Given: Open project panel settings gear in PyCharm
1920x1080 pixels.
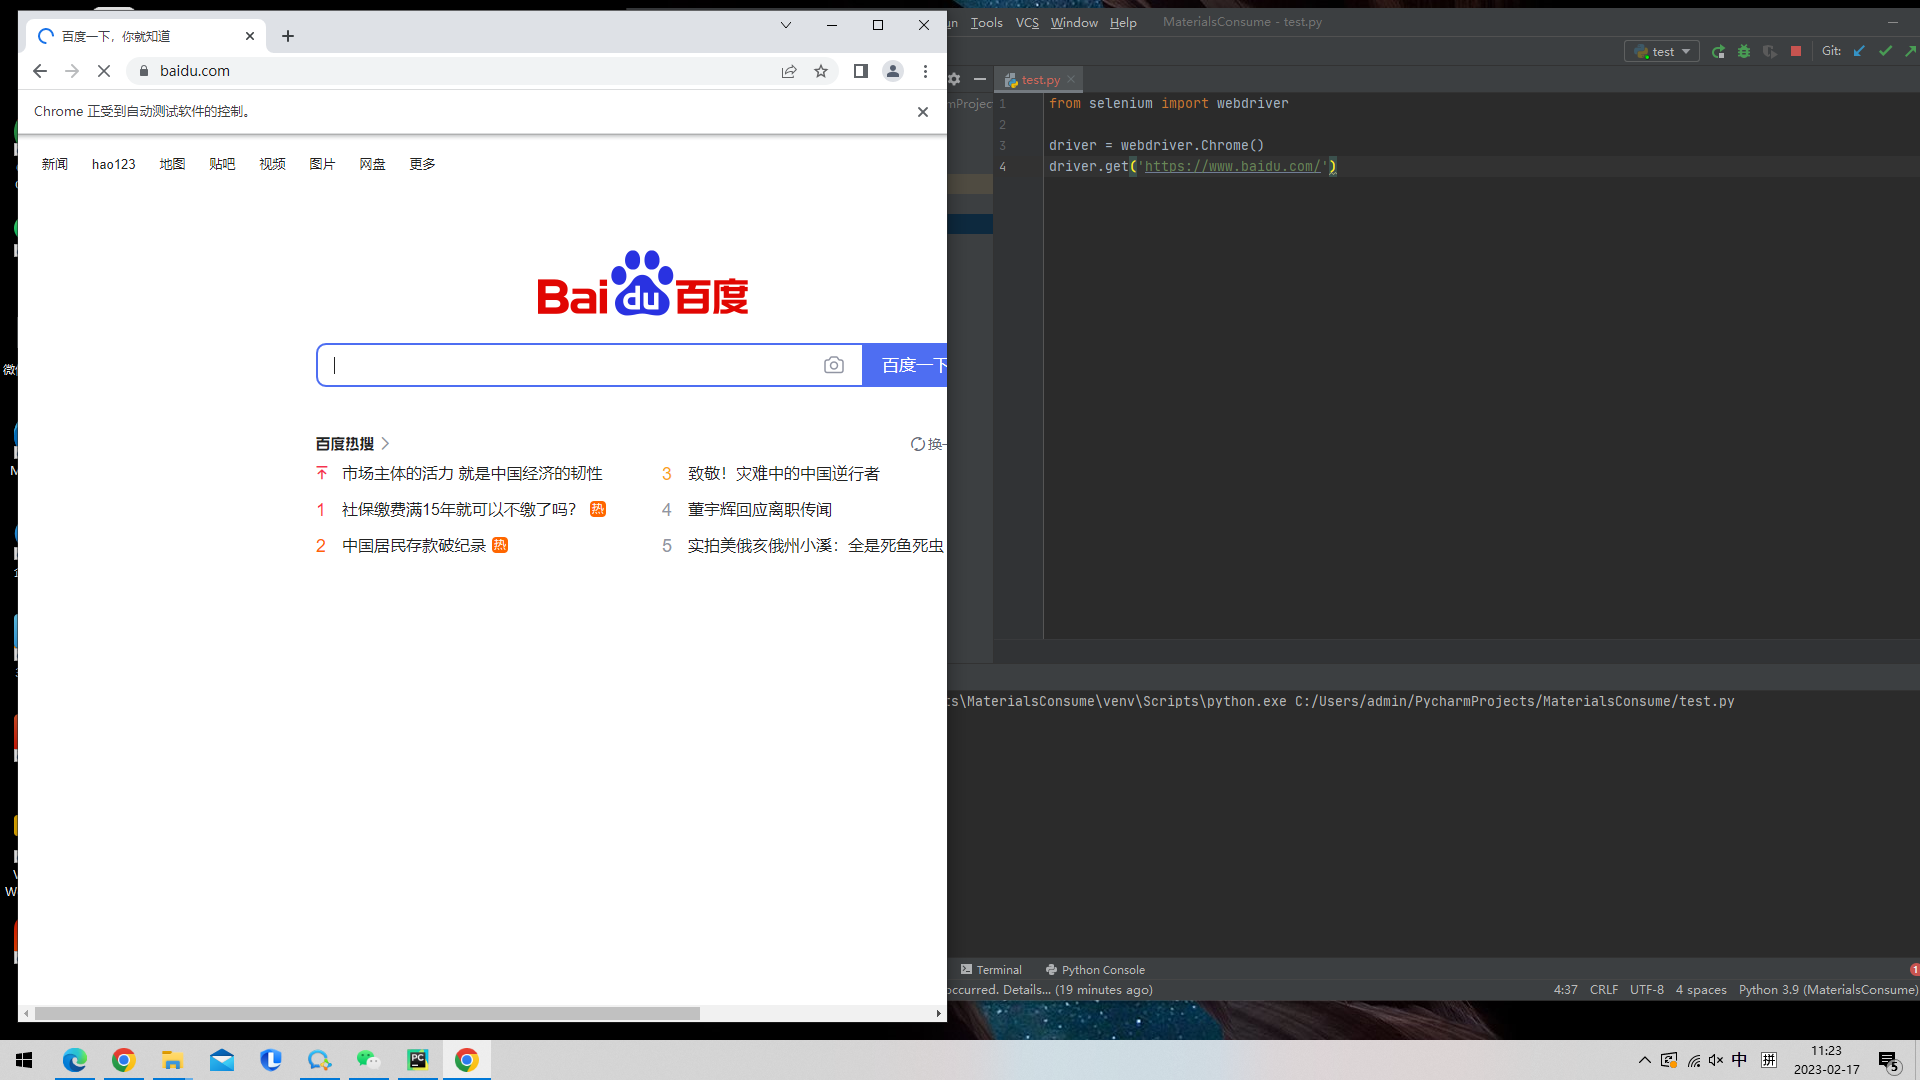Looking at the screenshot, I should click(955, 79).
